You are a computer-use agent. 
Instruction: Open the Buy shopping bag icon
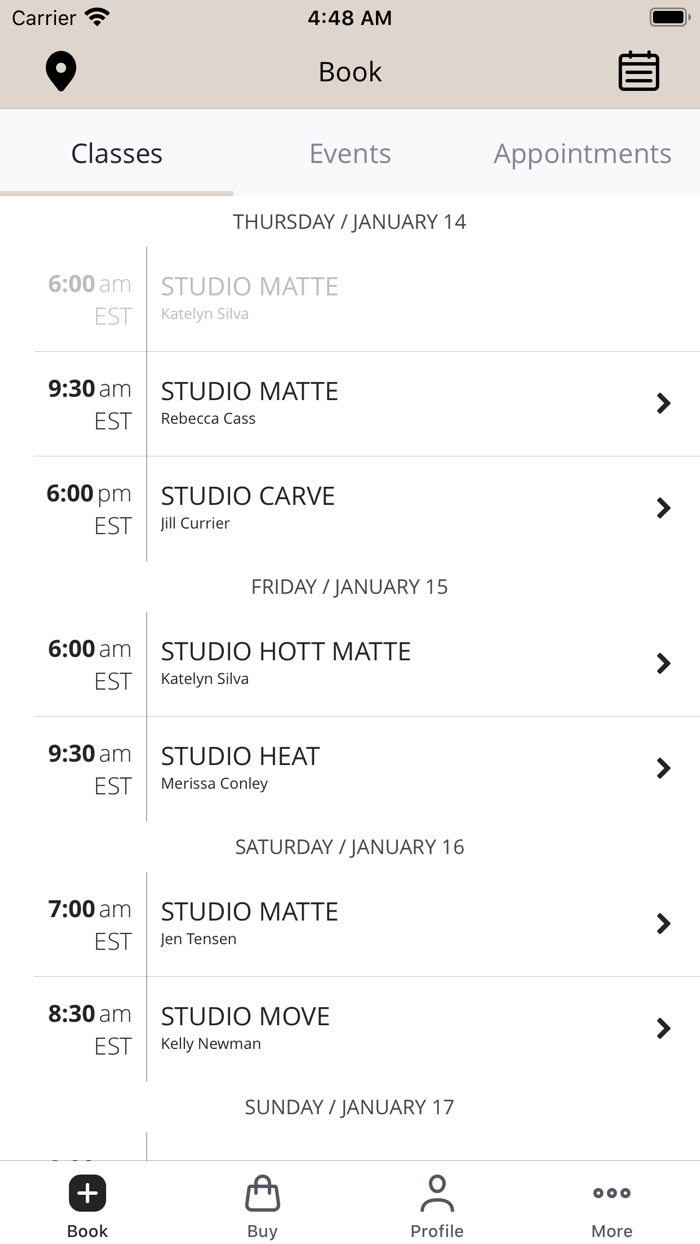tap(262, 1193)
